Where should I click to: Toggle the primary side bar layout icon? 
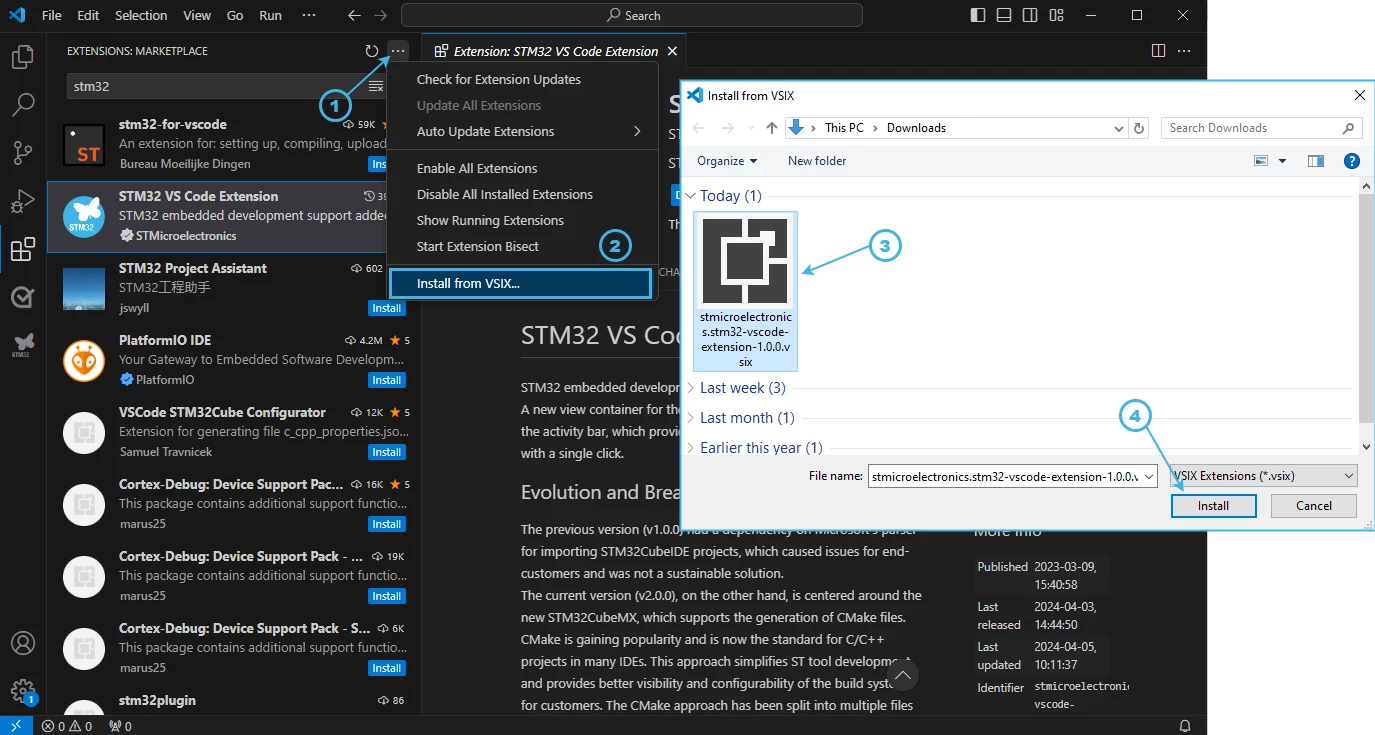pos(977,16)
